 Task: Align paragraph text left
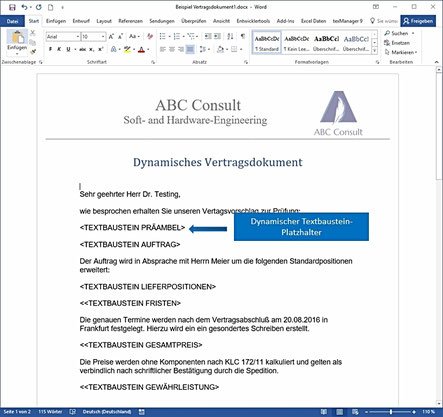163,49
